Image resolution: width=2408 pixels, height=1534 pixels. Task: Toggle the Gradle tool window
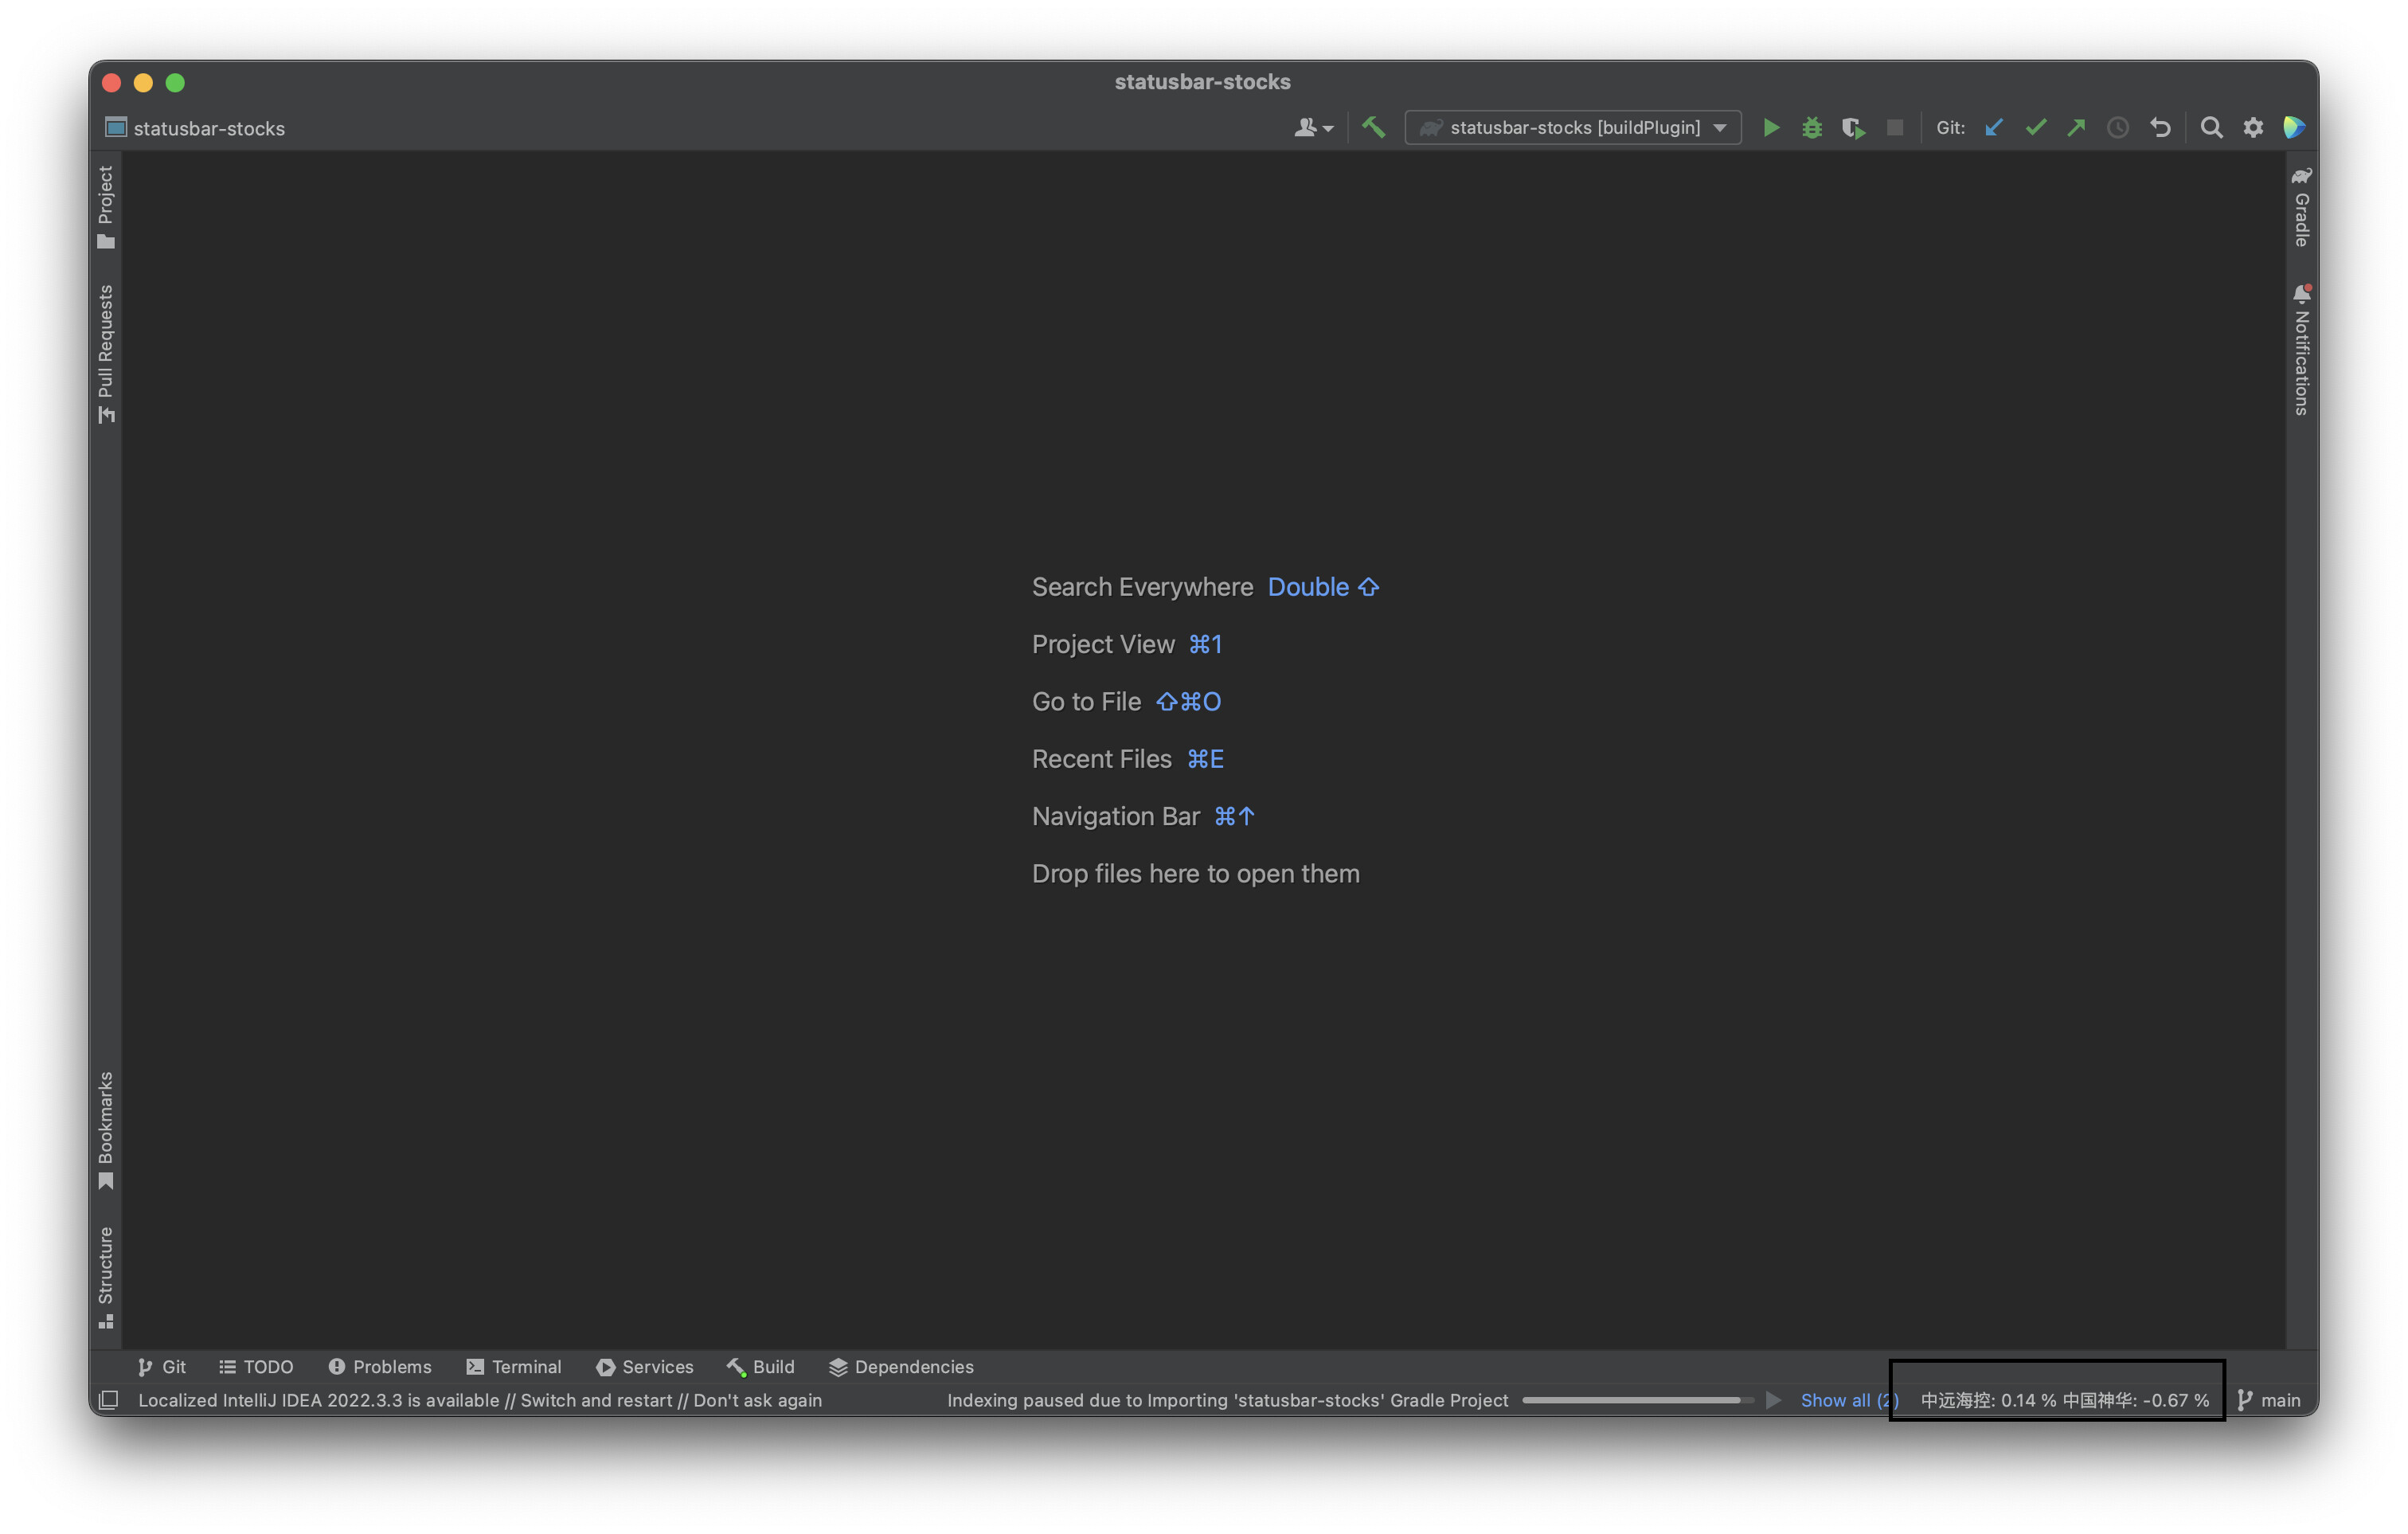(x=2301, y=207)
